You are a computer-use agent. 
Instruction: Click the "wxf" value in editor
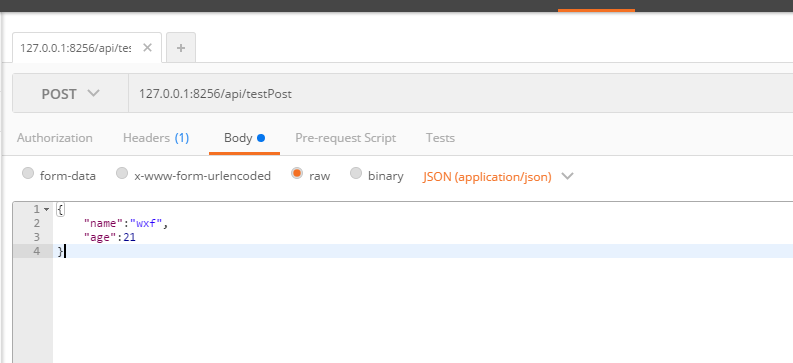(146, 223)
